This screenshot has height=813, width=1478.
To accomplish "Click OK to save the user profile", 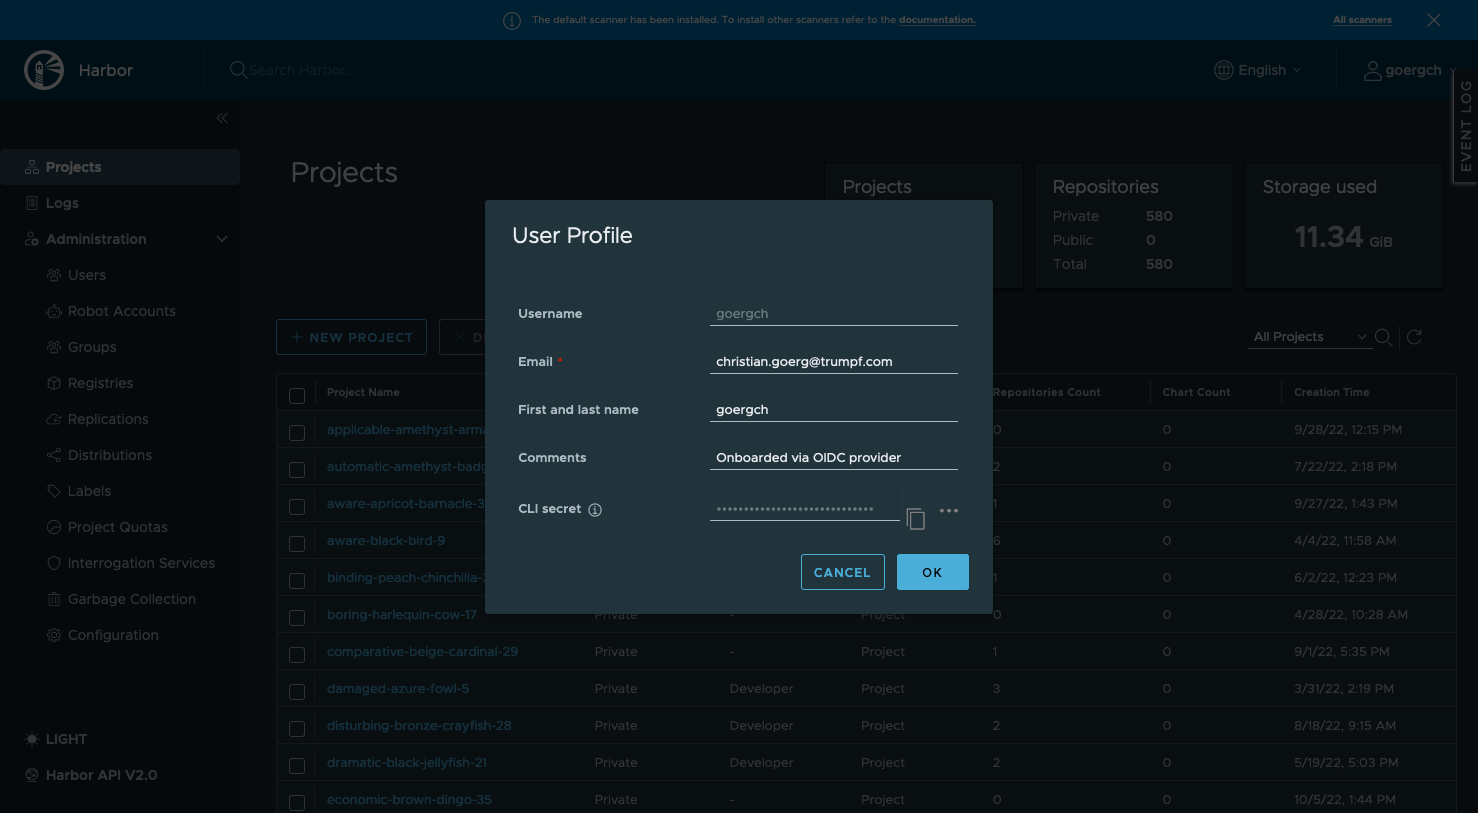I will (x=932, y=572).
